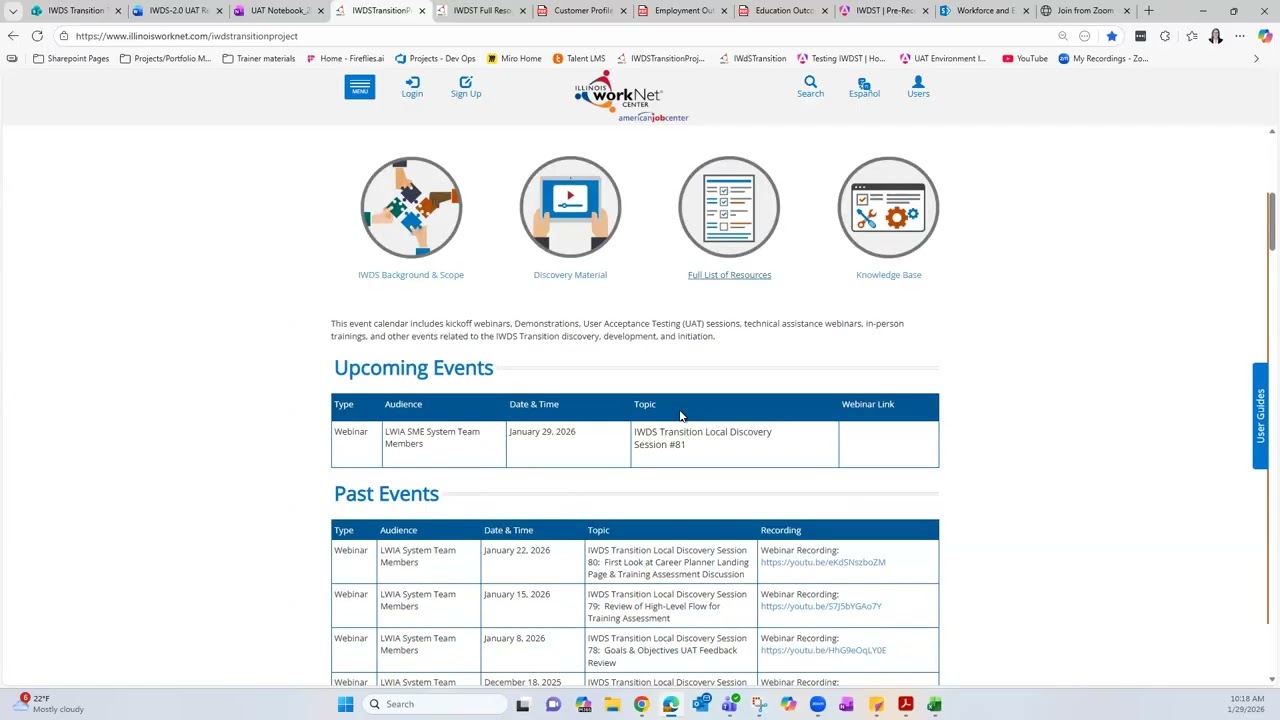
Task: Open the Trainer materials bookmark
Action: 259,58
